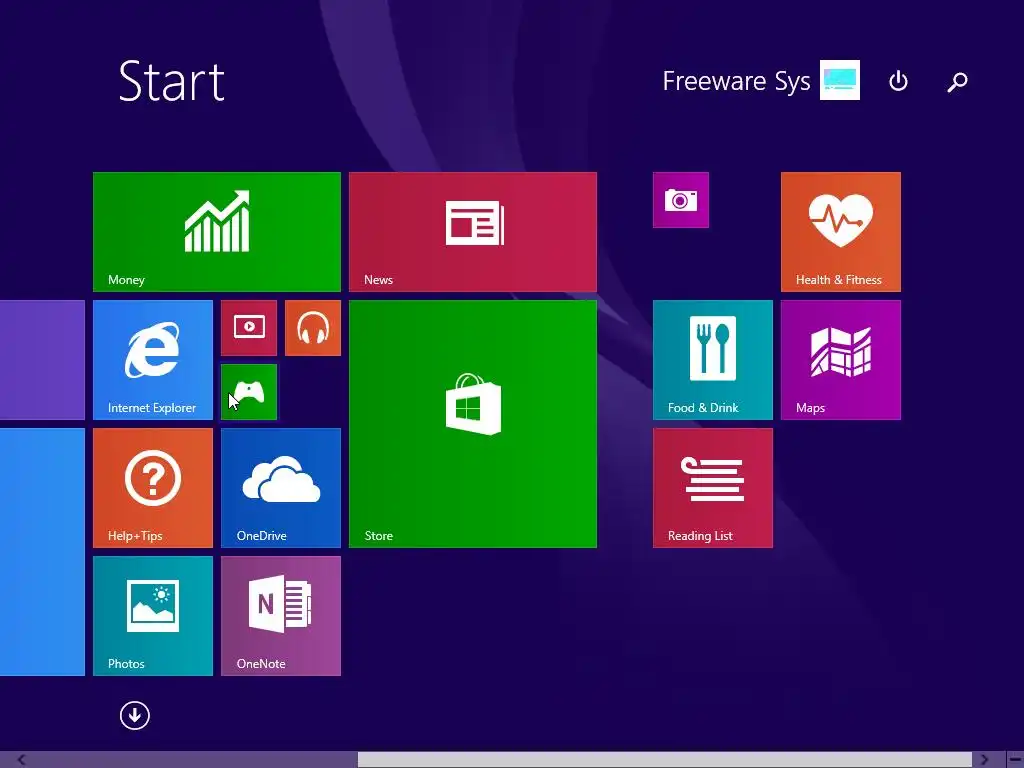The height and width of the screenshot is (768, 1024).
Task: Open the Health & Fitness tile
Action: point(840,232)
